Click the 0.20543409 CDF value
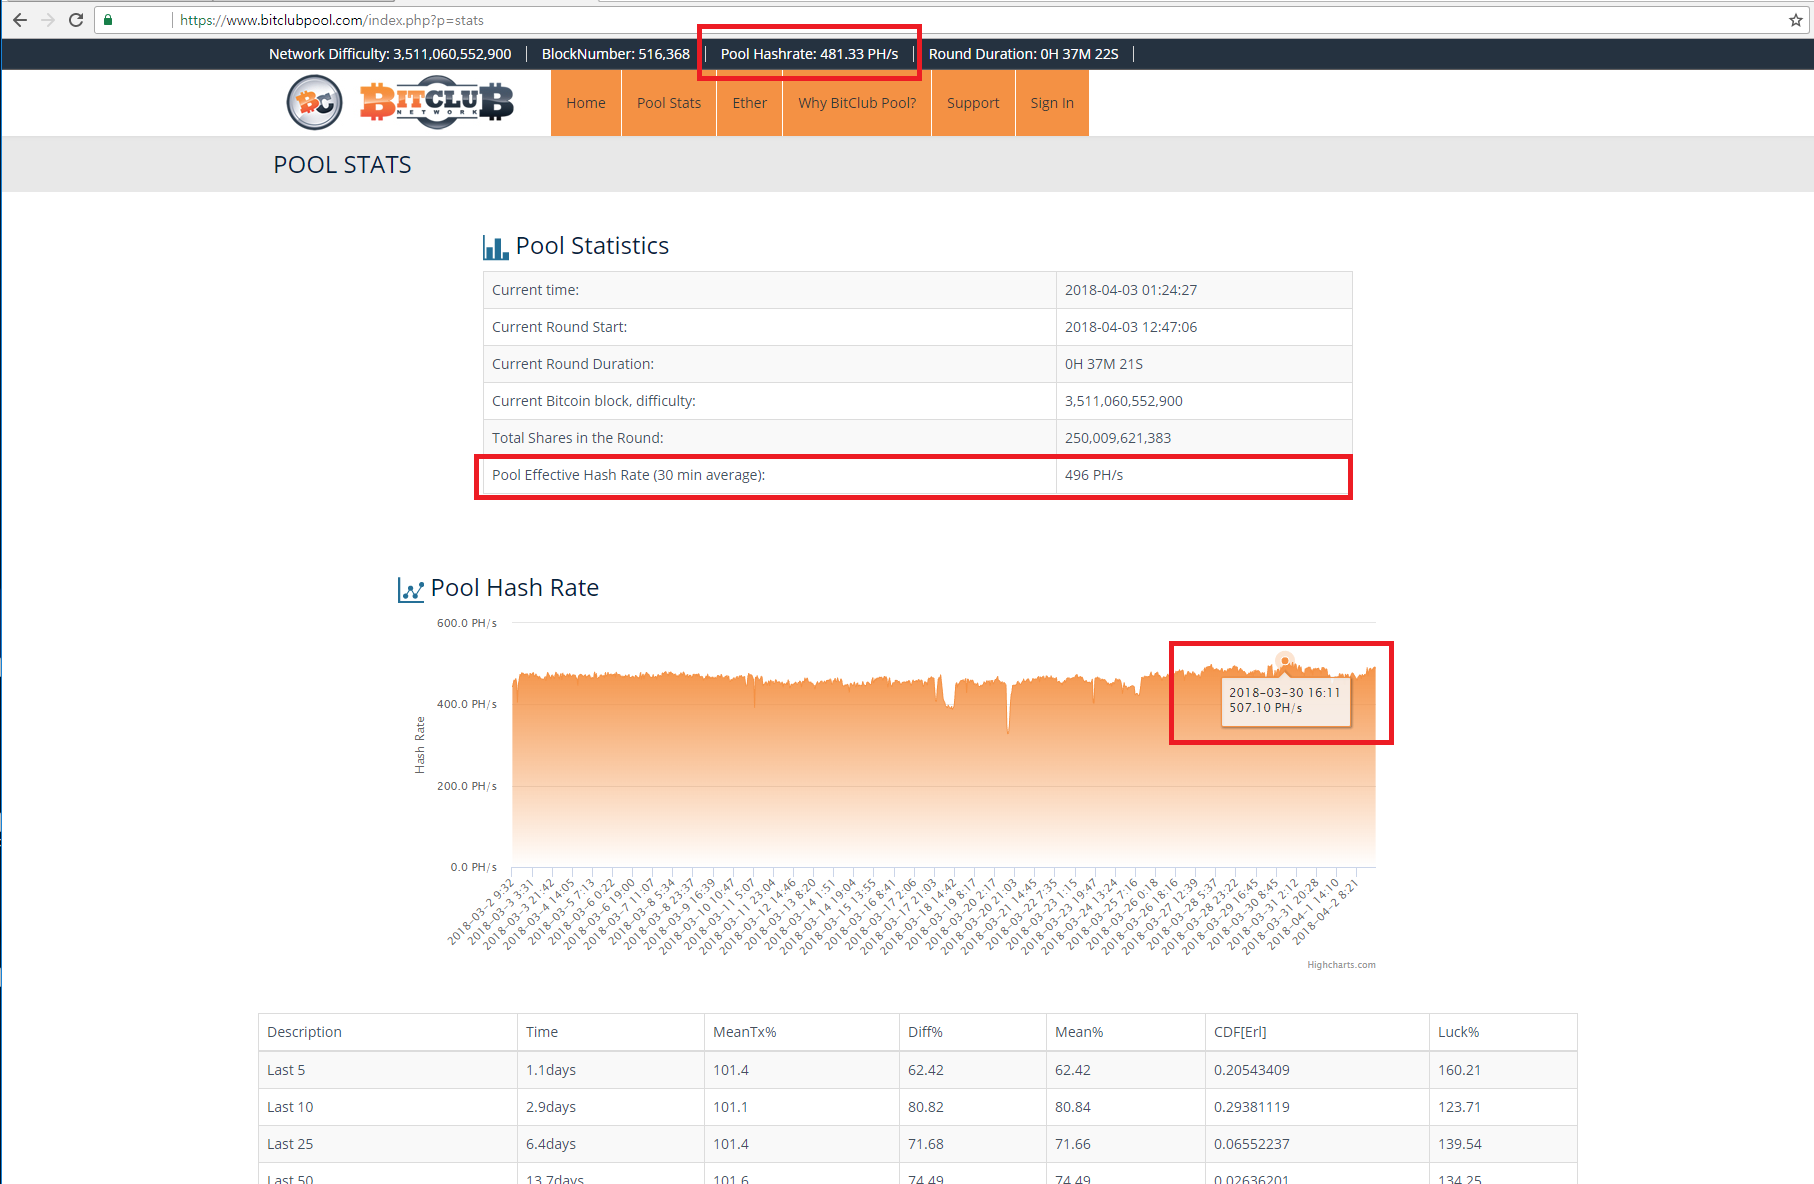This screenshot has width=1814, height=1184. click(1252, 1070)
